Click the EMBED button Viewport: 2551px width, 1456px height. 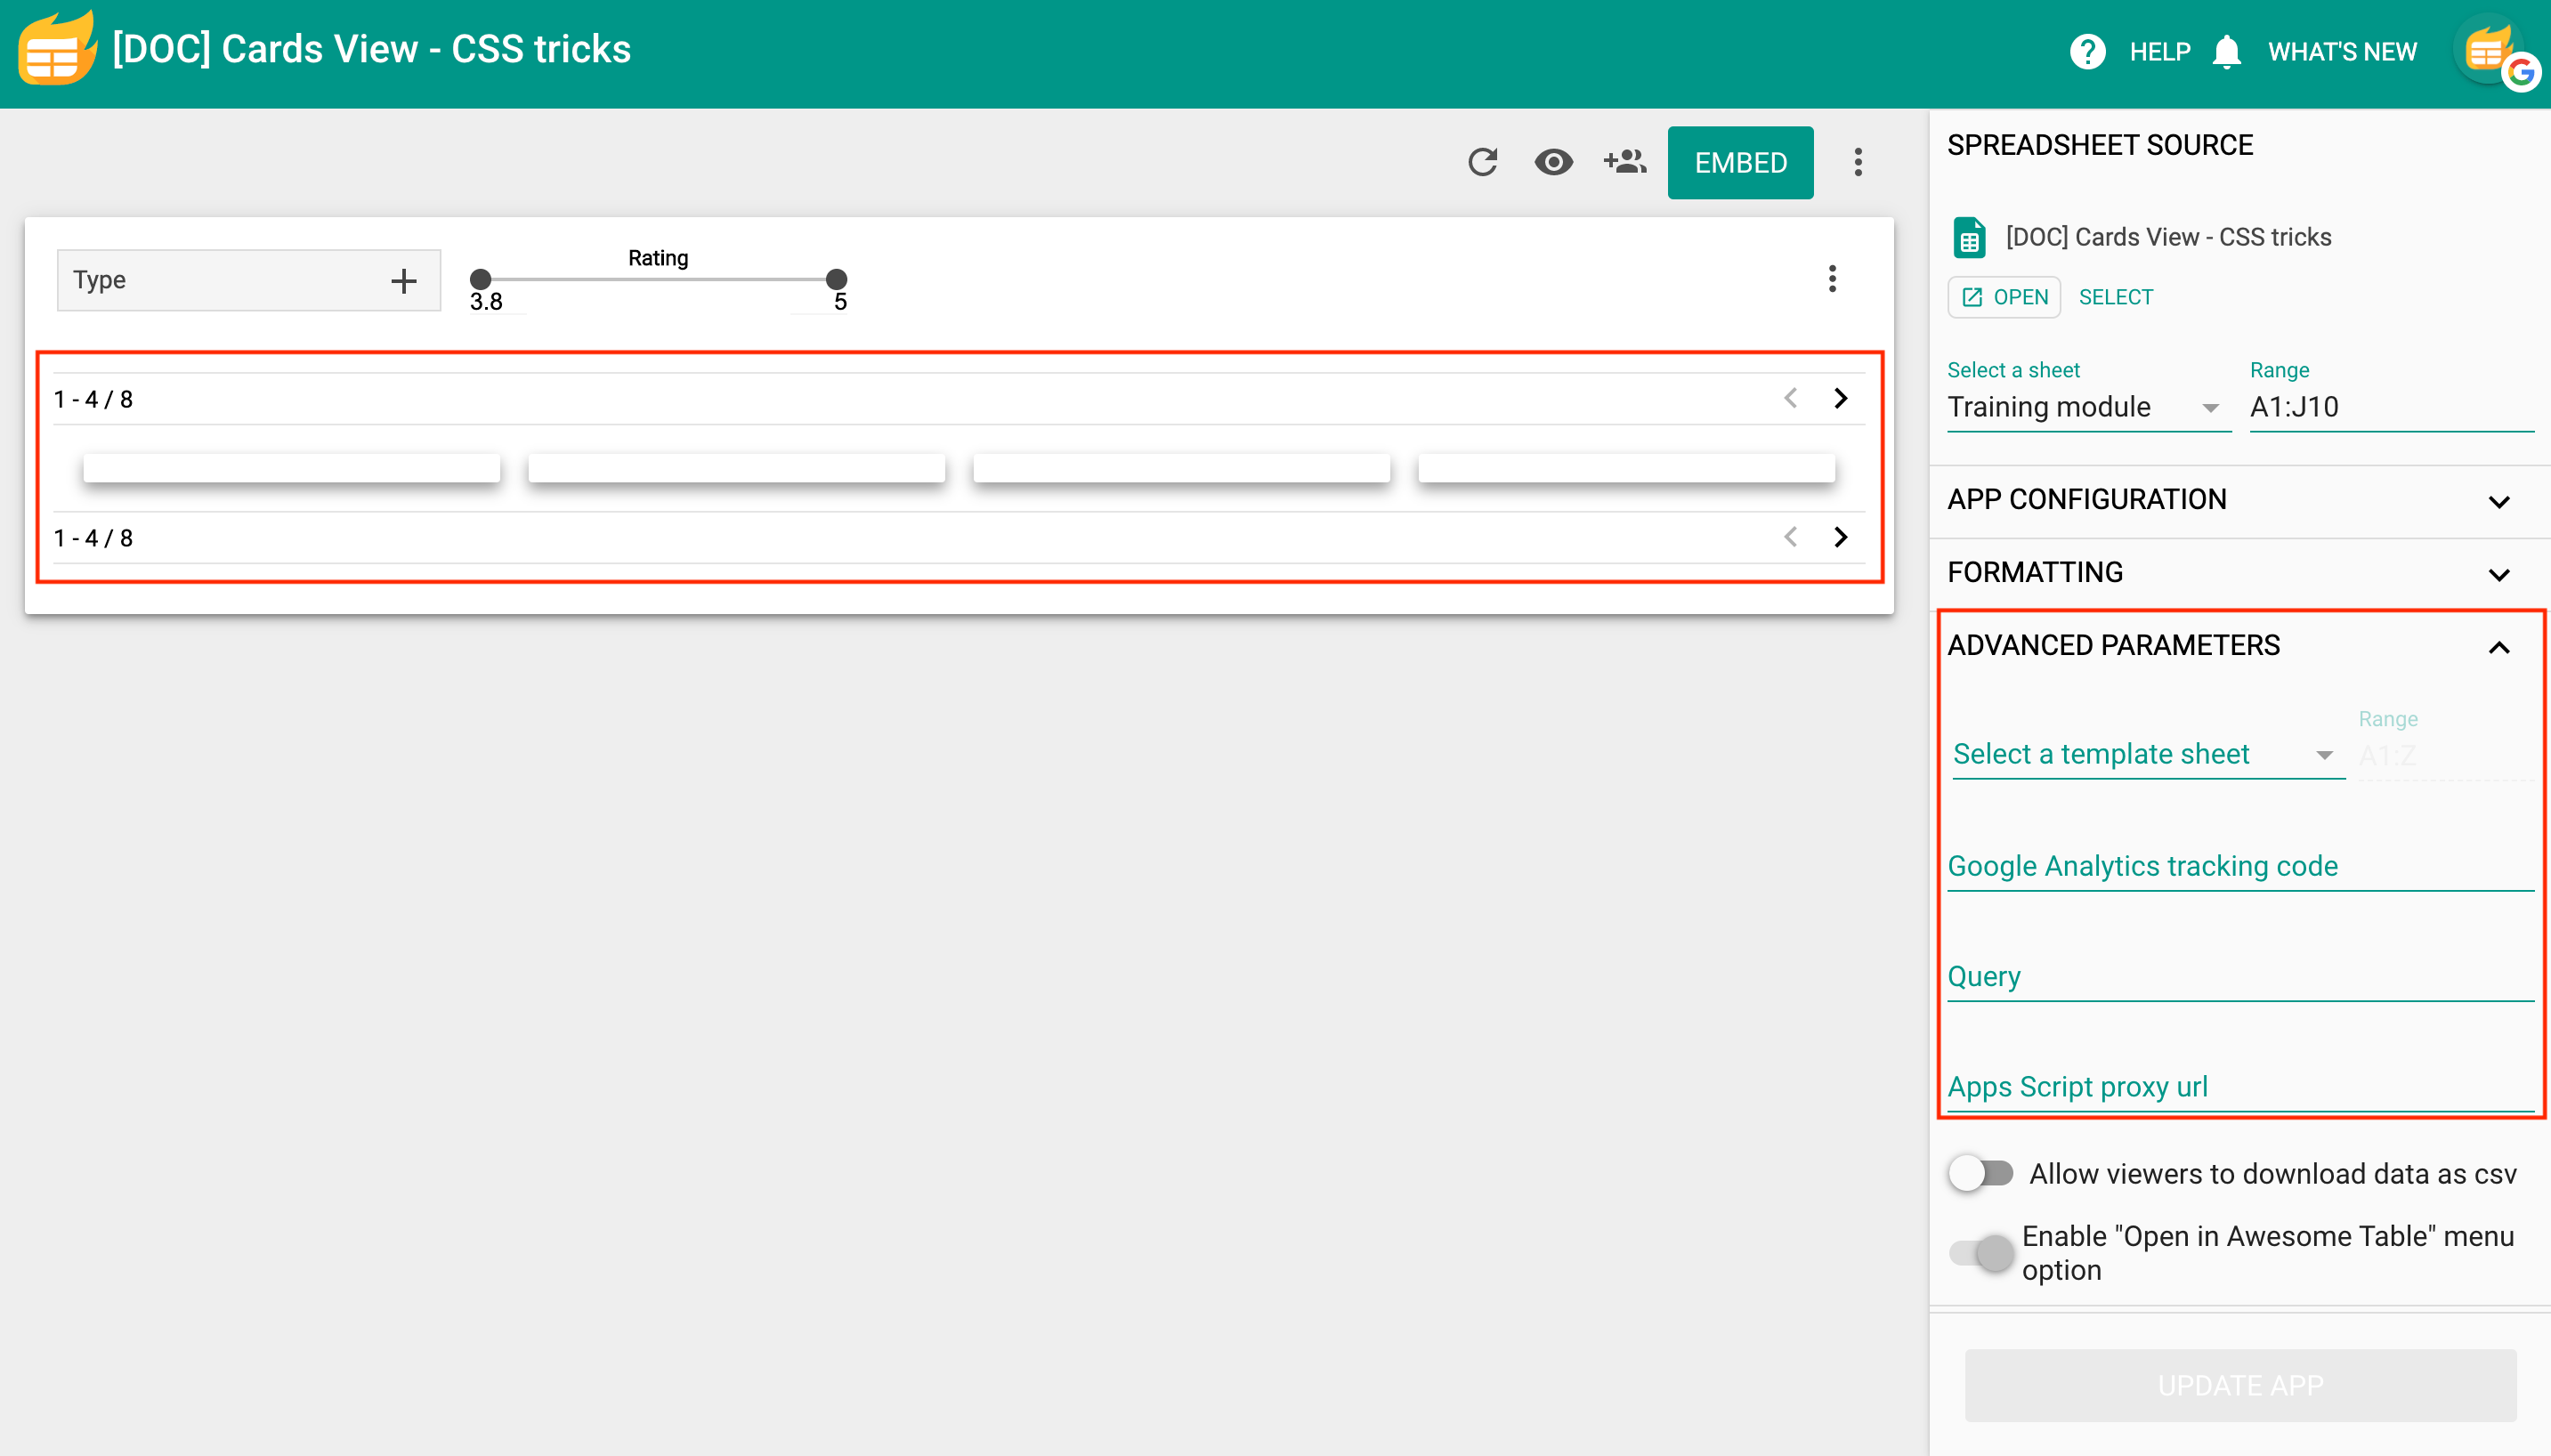[1740, 162]
